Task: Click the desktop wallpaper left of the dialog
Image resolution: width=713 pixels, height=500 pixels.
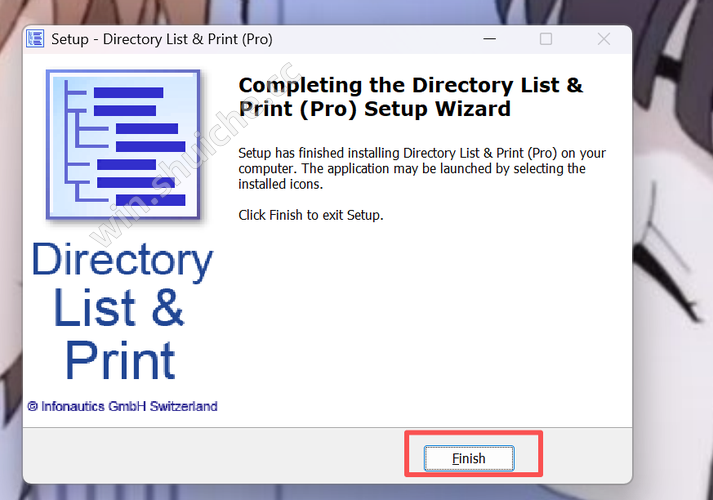Action: (x=10, y=250)
